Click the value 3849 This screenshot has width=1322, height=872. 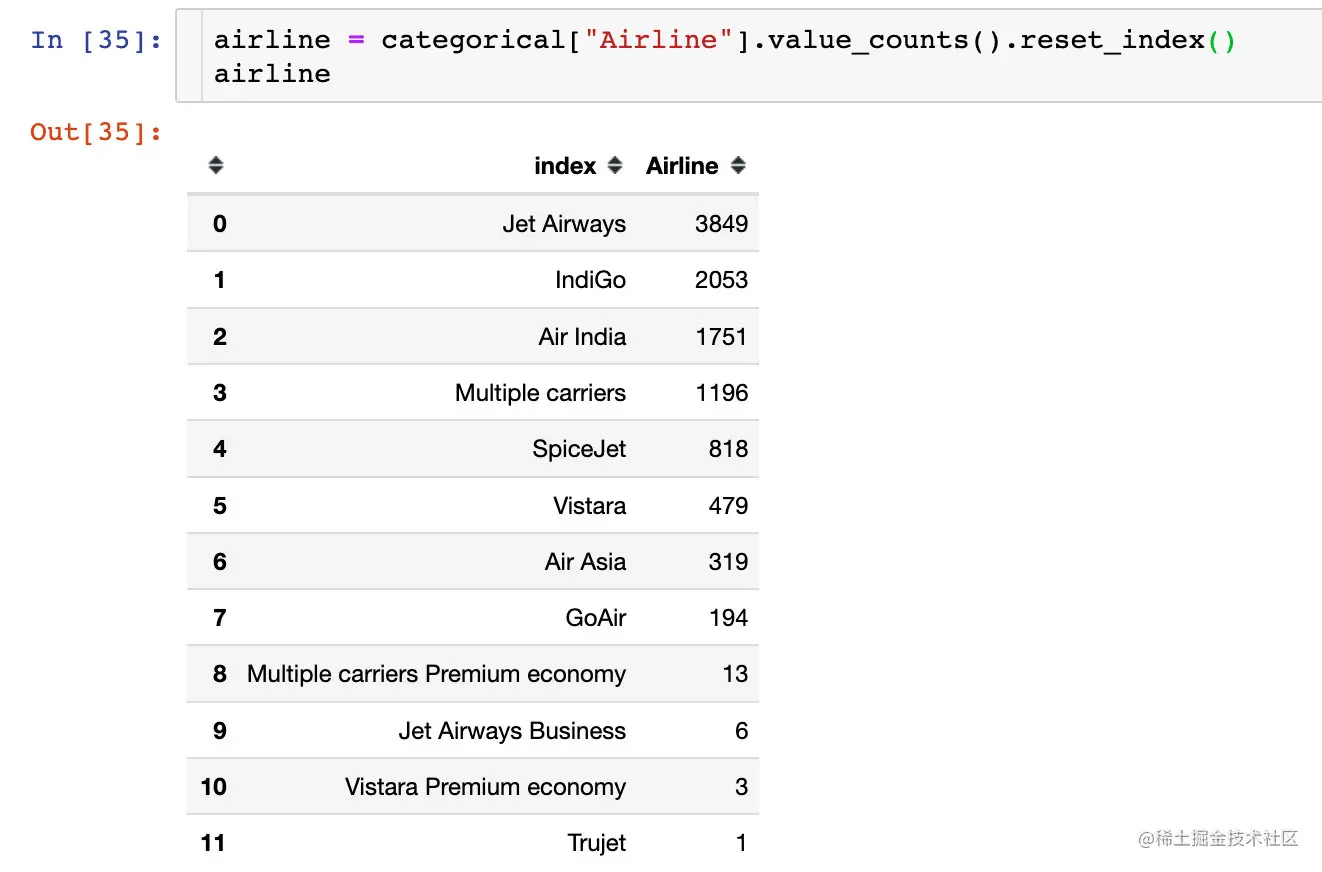(x=721, y=224)
